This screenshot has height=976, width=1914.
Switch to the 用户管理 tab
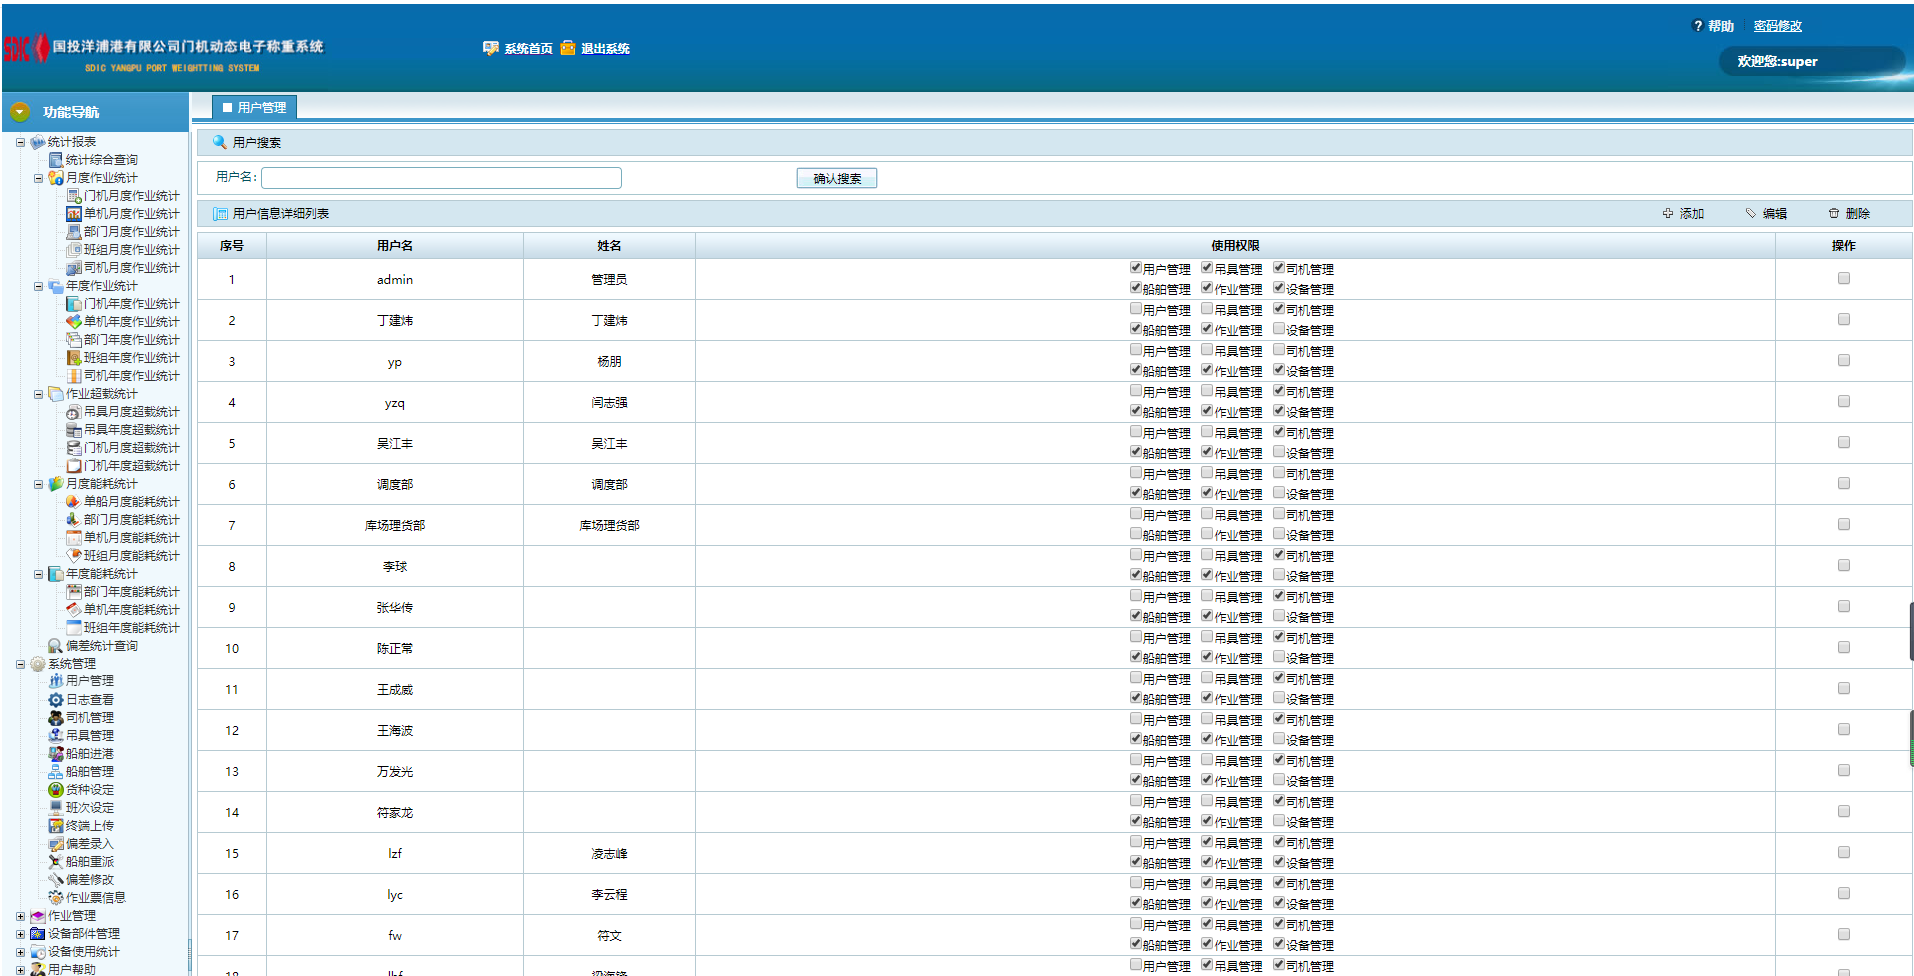click(255, 108)
